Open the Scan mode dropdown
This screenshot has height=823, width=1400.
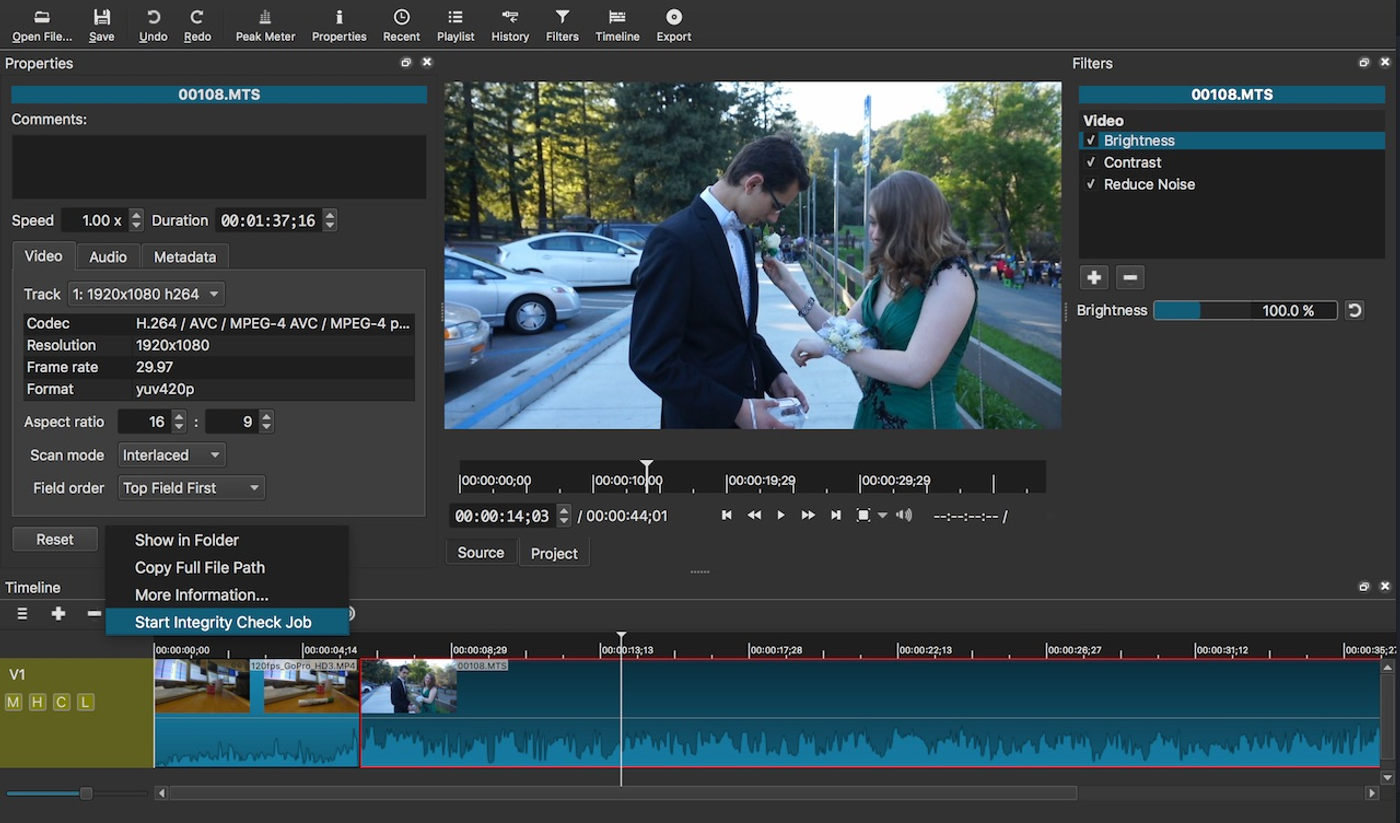pos(171,455)
